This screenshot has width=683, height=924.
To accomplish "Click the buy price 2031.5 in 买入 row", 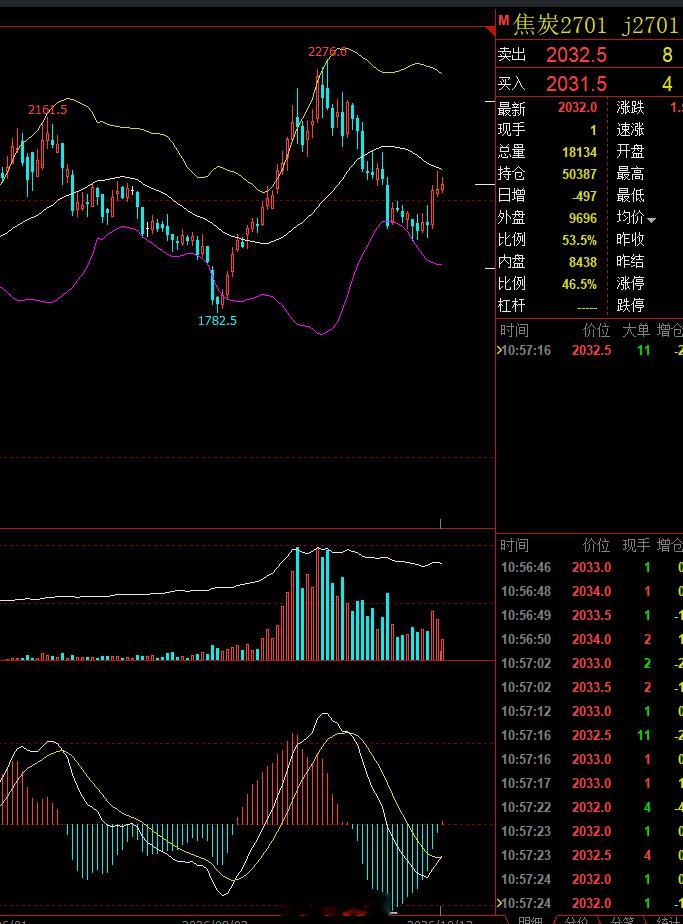I will click(576, 84).
